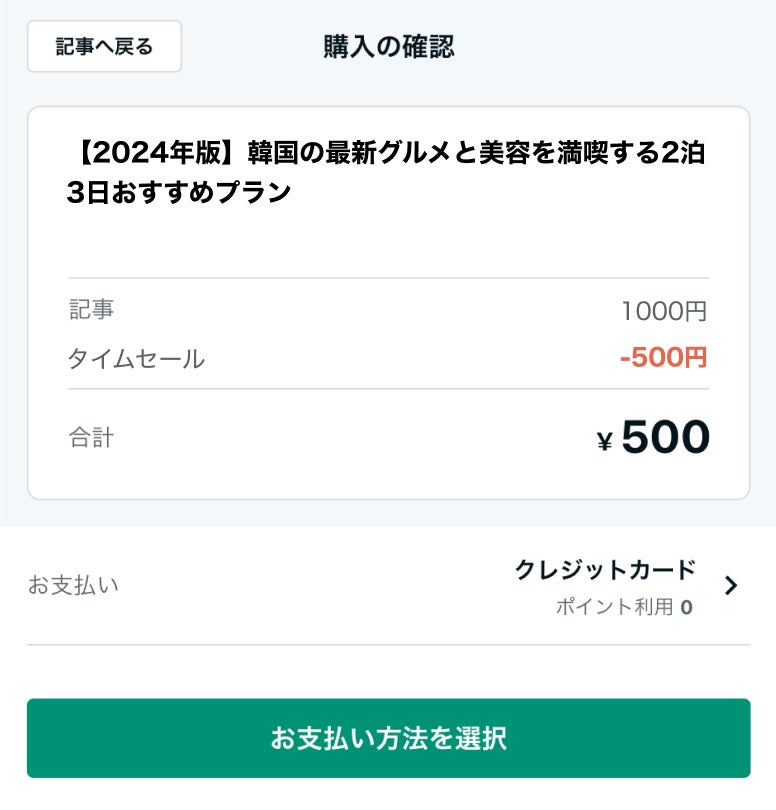The width and height of the screenshot is (776, 810).
Task: Select the お支払い row label
Action: click(x=73, y=585)
